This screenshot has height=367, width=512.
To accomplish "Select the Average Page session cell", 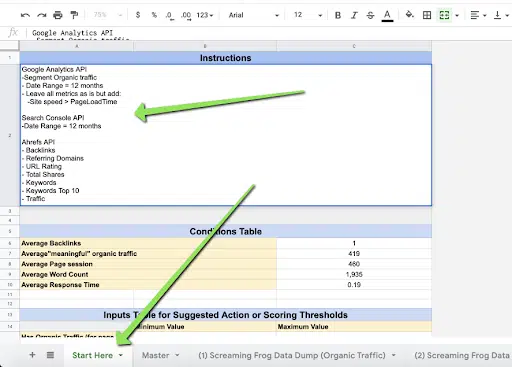I will point(148,264).
